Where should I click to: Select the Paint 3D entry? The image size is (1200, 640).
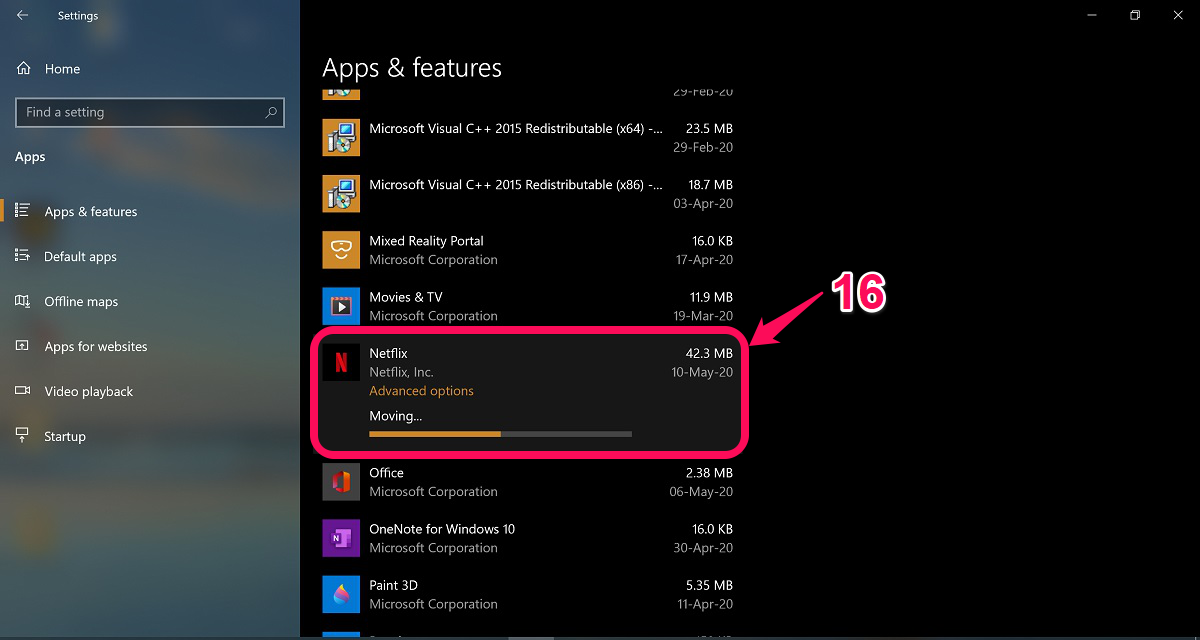(528, 594)
